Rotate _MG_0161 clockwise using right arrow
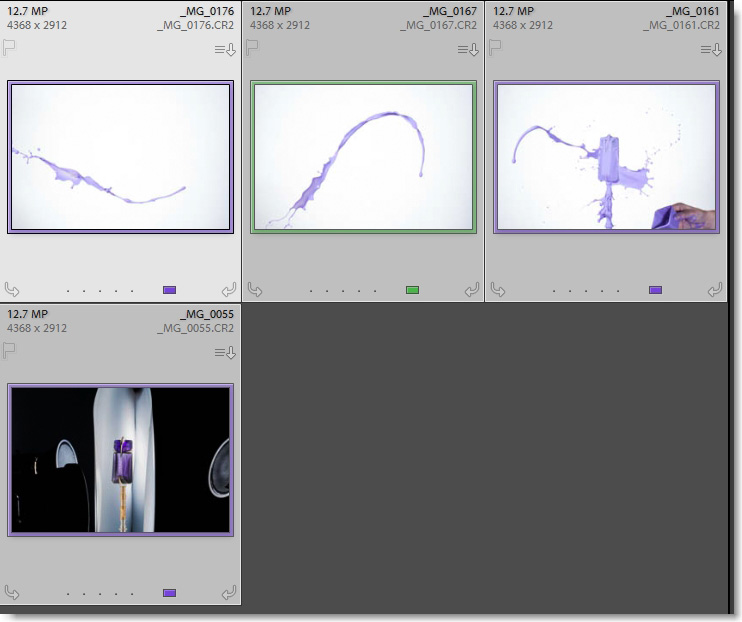 pyautogui.click(x=715, y=289)
